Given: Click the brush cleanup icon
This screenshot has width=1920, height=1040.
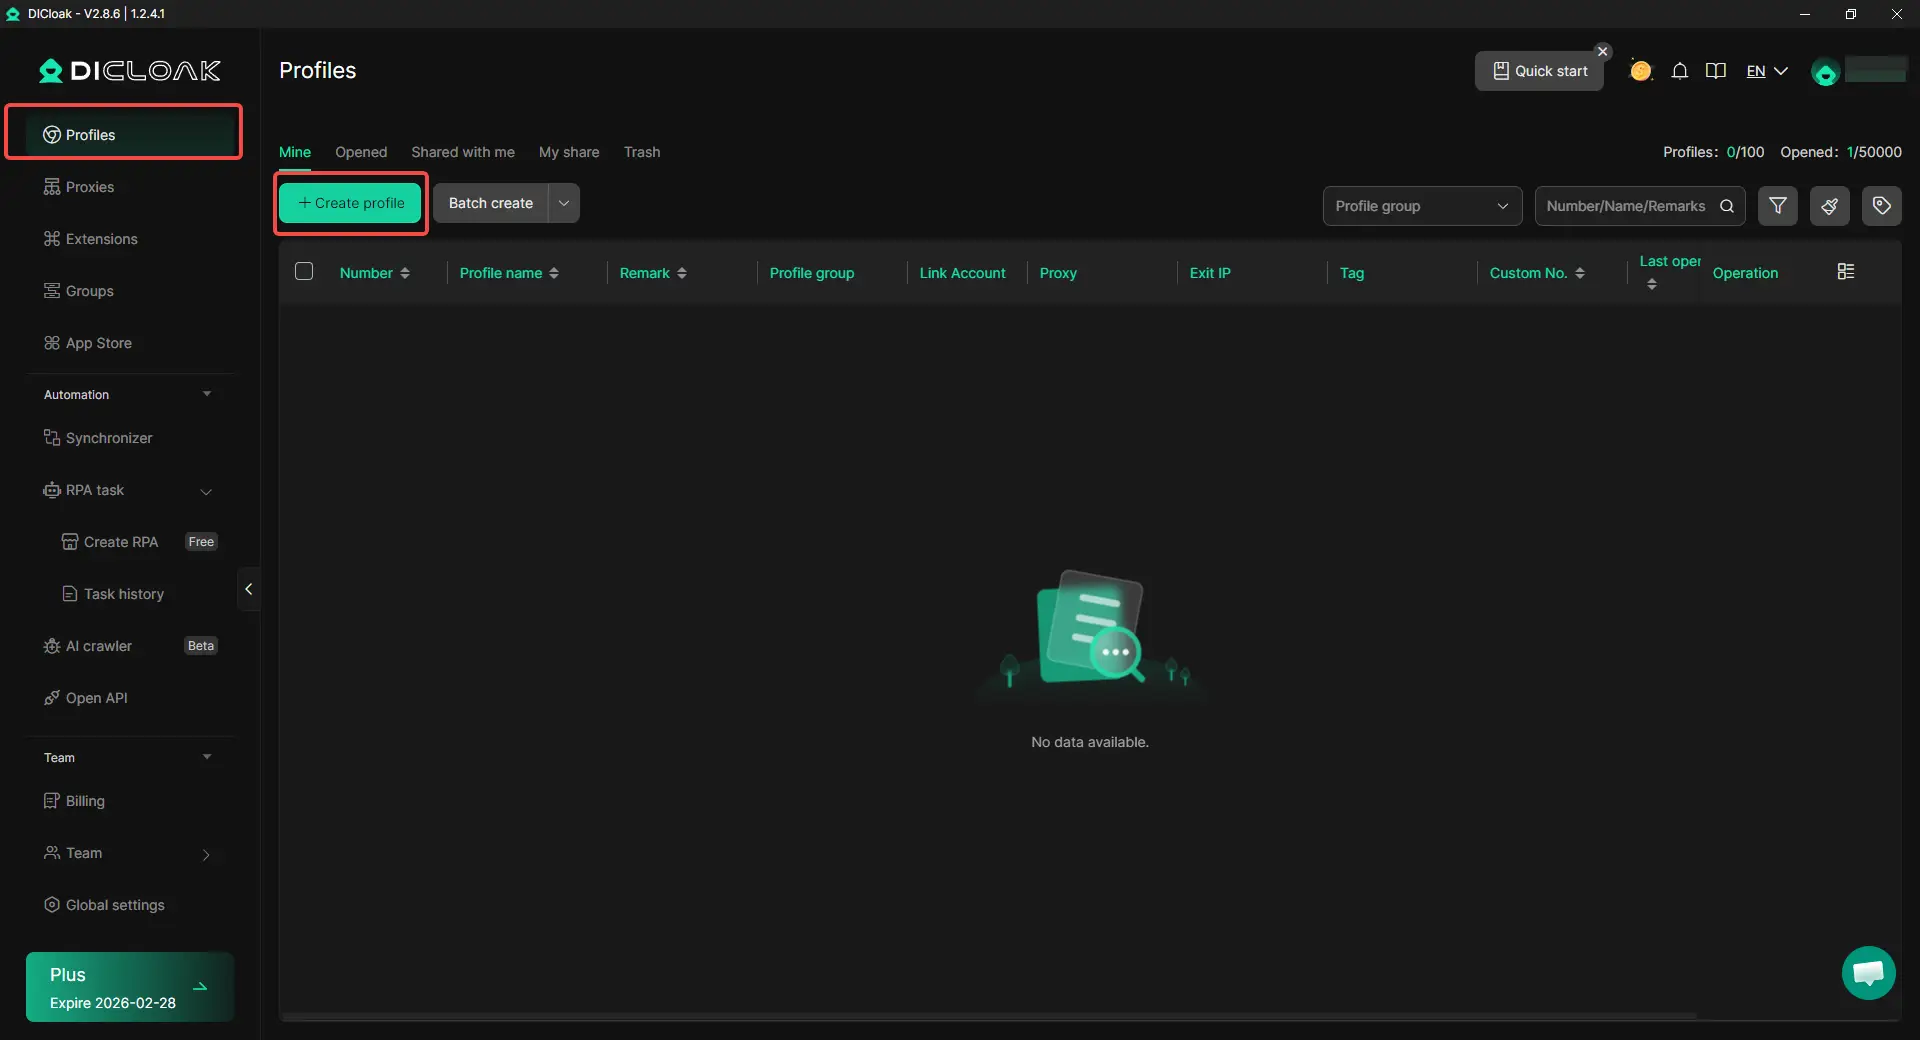Looking at the screenshot, I should [1829, 206].
